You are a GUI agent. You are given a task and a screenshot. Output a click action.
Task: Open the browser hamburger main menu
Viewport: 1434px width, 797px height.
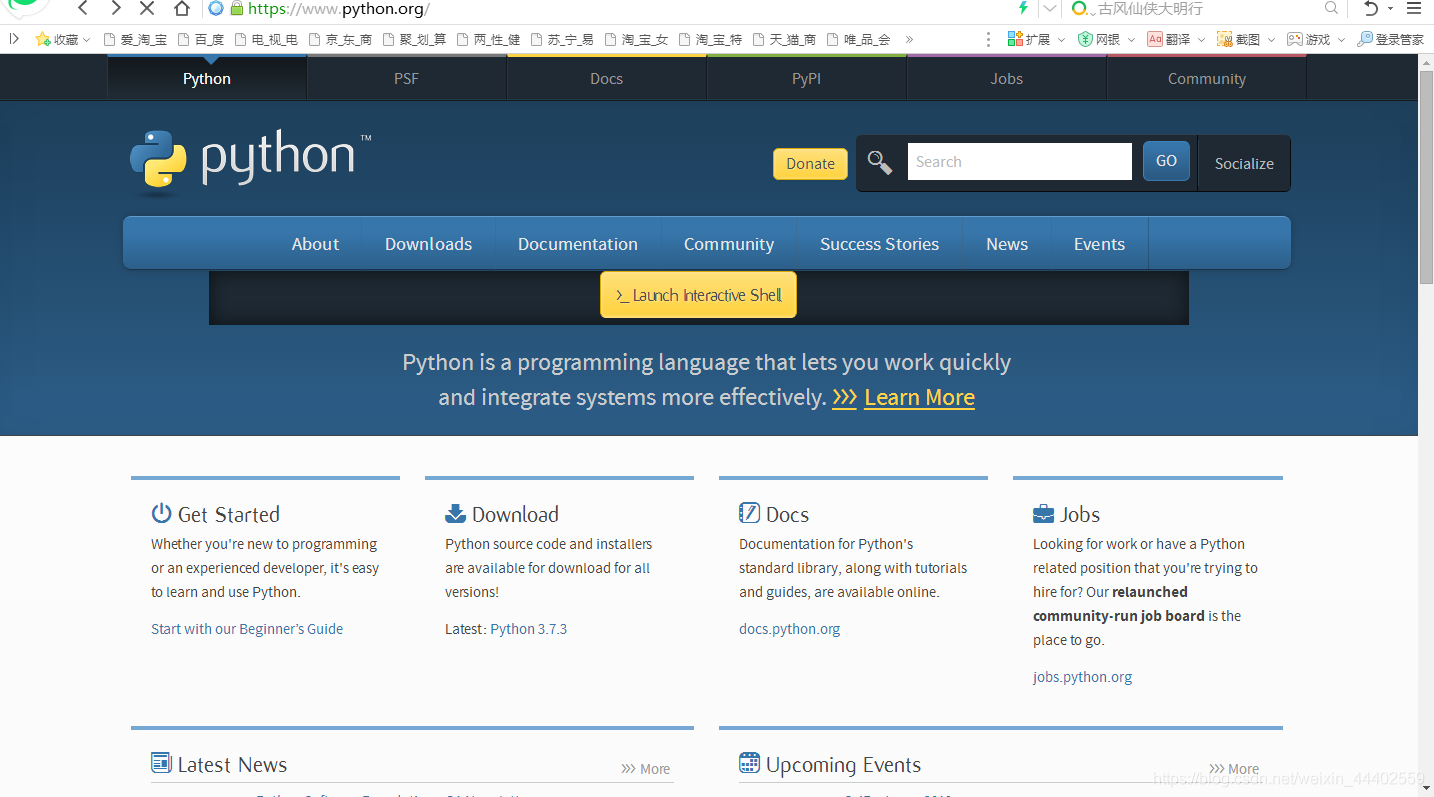point(1413,8)
